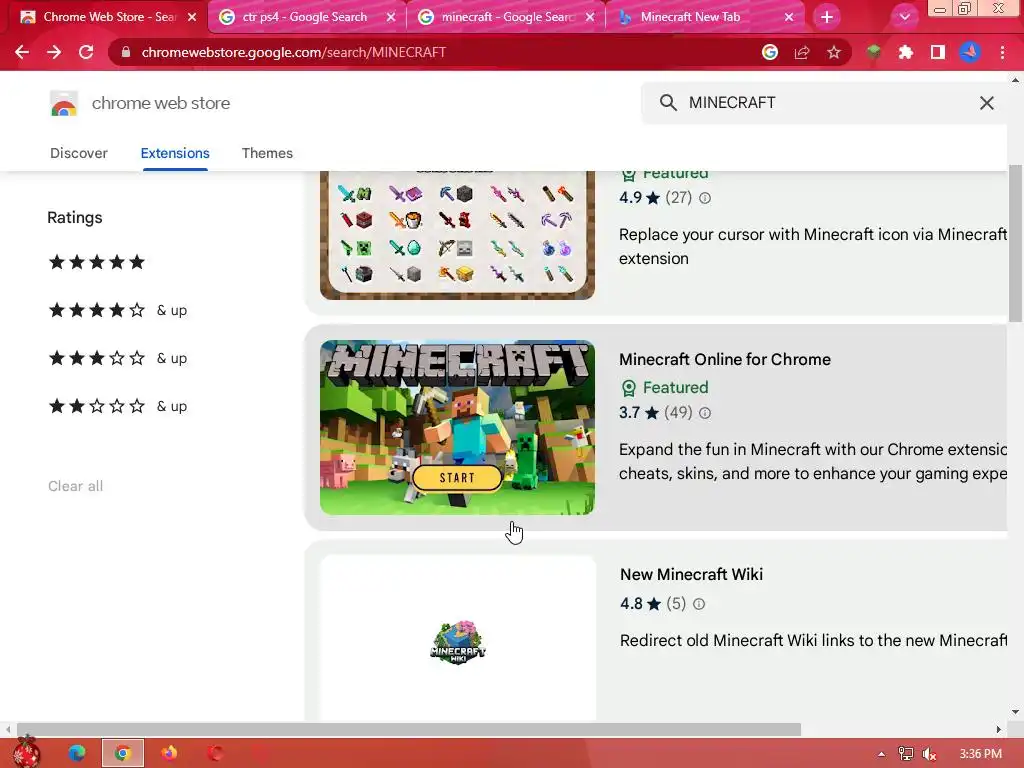Open the Minecraft Online for Chrome thumbnail
Image resolution: width=1024 pixels, height=768 pixels.
tap(457, 428)
